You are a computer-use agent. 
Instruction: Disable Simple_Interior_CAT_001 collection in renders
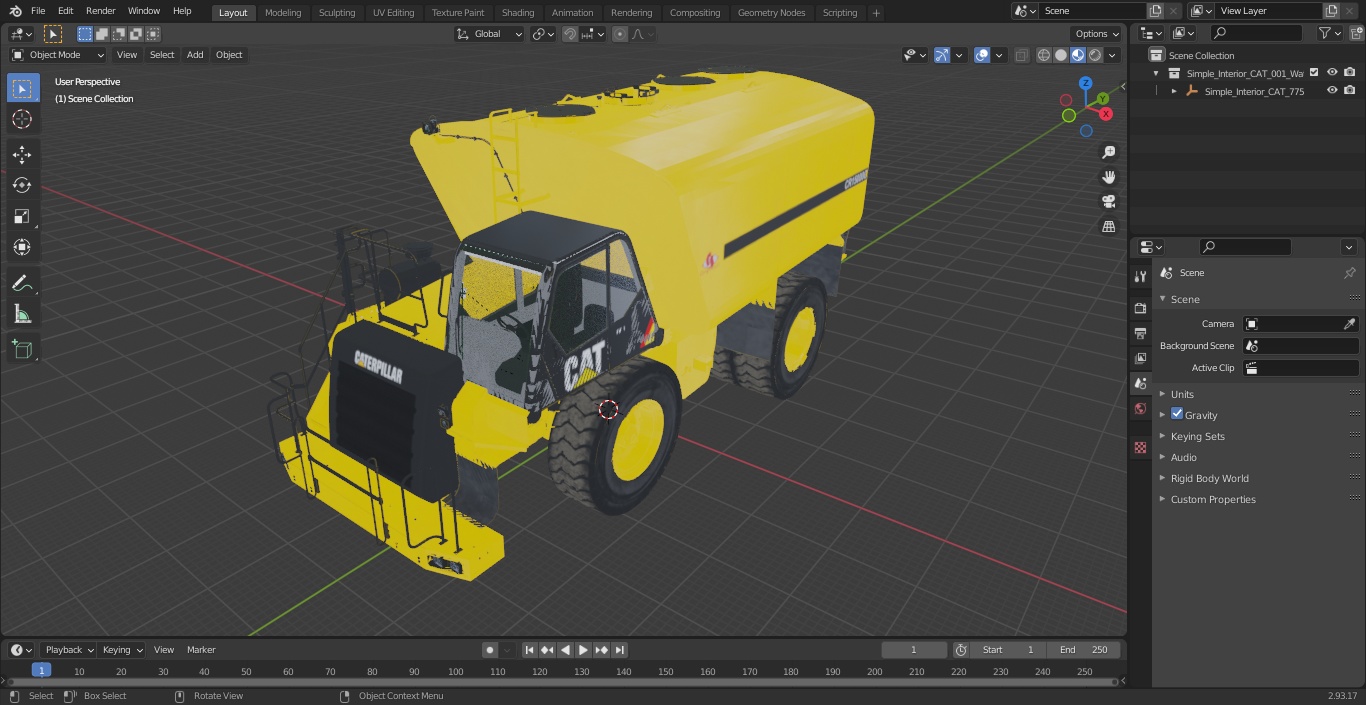(1350, 72)
